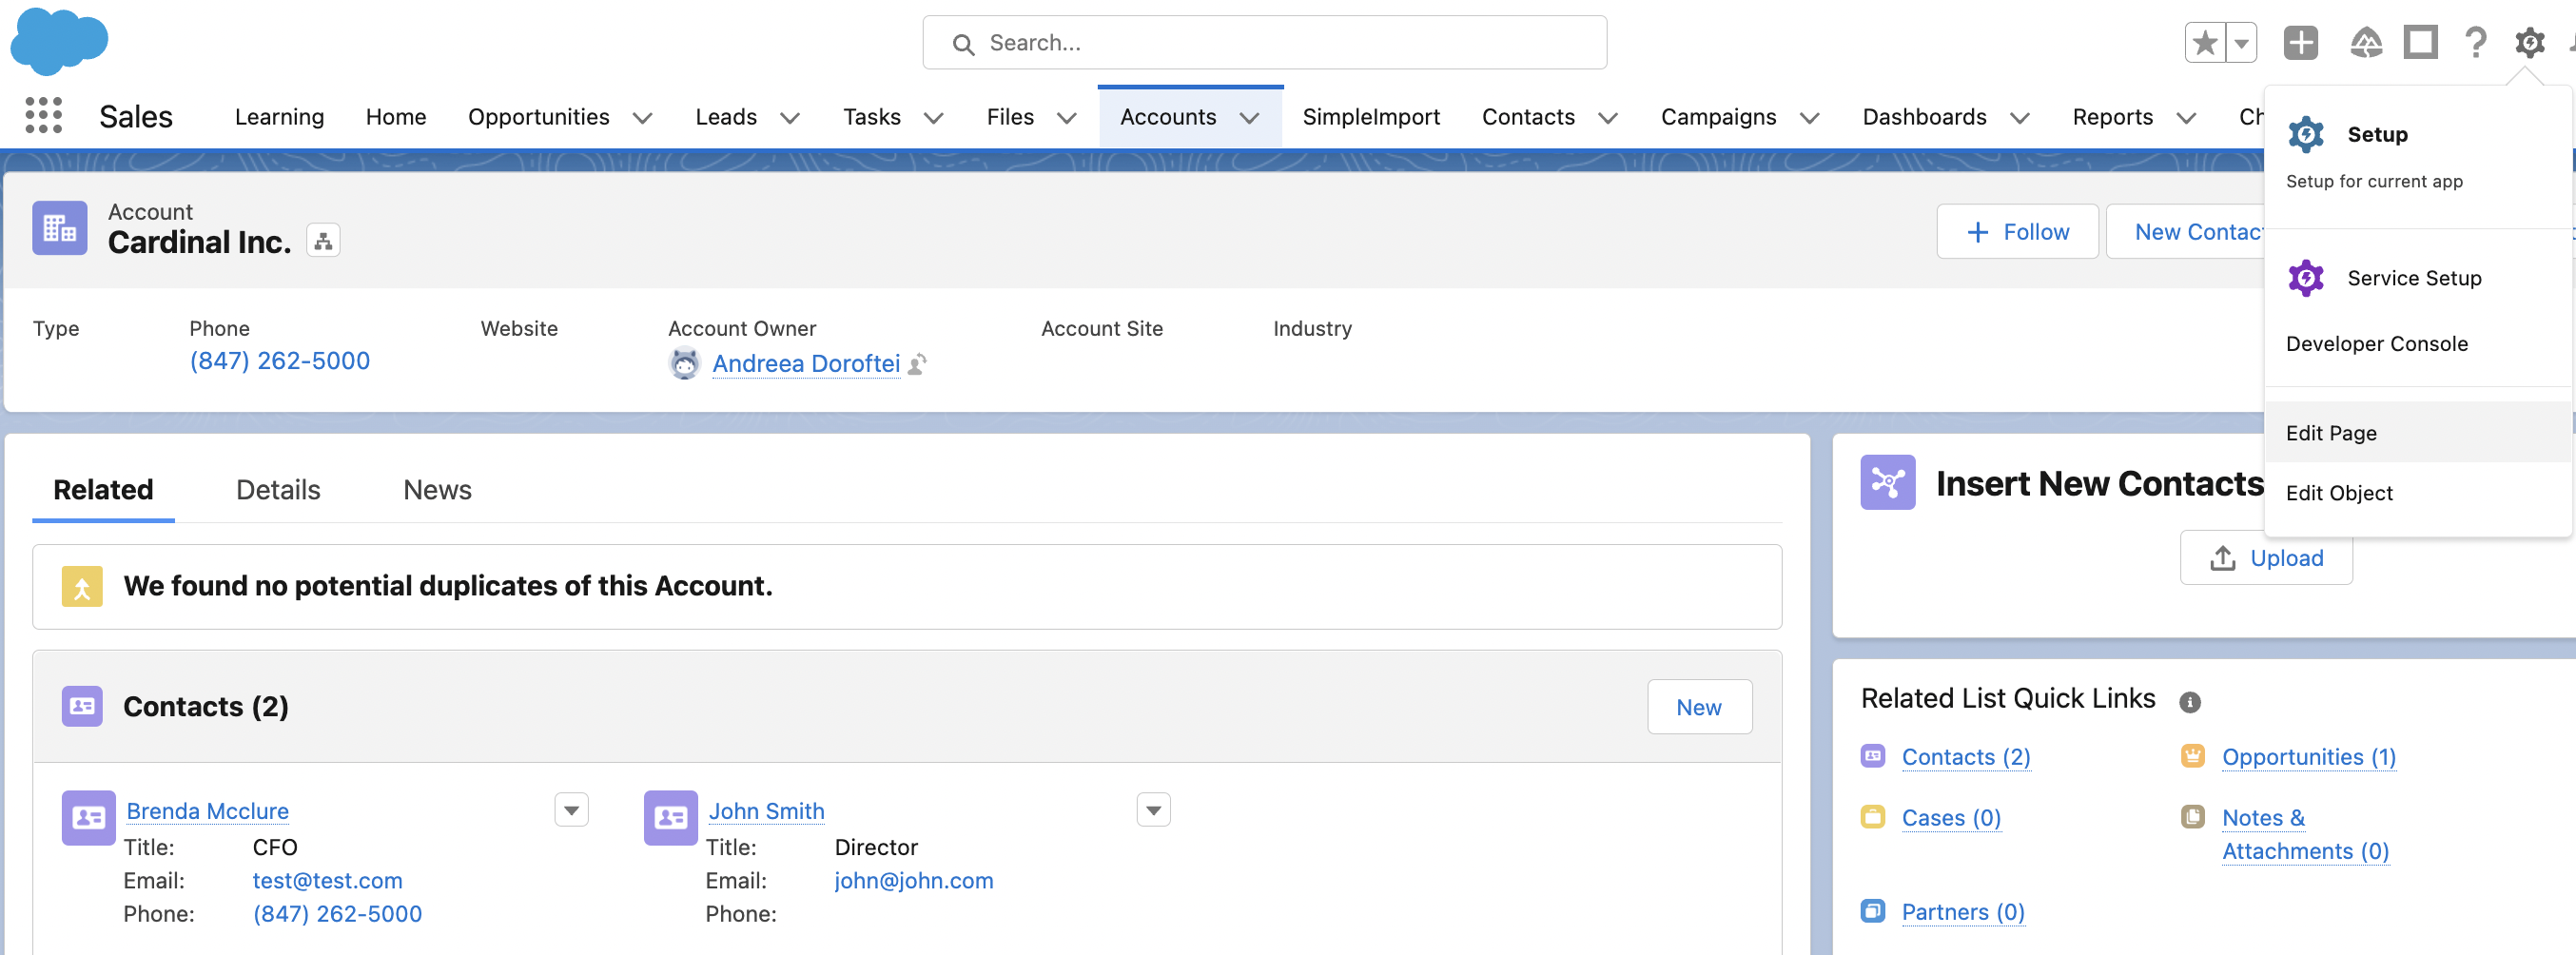2576x955 pixels.
Task: Switch to the News tab
Action: point(437,490)
